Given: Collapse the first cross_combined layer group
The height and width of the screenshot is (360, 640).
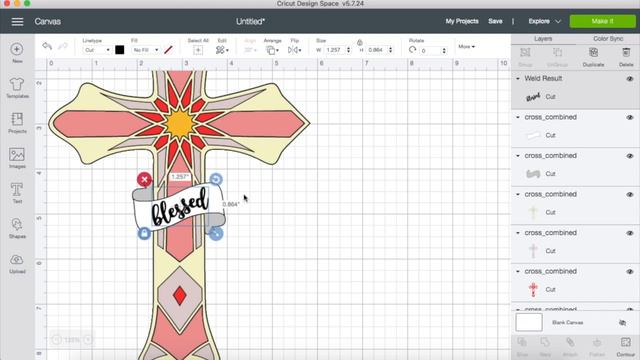Looking at the screenshot, I should [518, 117].
